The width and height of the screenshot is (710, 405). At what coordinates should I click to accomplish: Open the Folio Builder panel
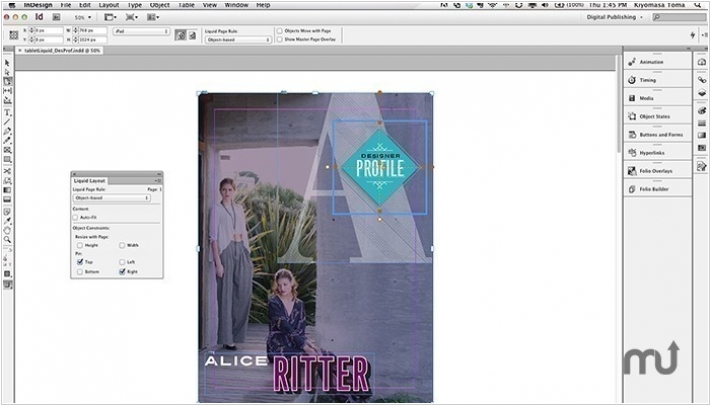tap(657, 189)
